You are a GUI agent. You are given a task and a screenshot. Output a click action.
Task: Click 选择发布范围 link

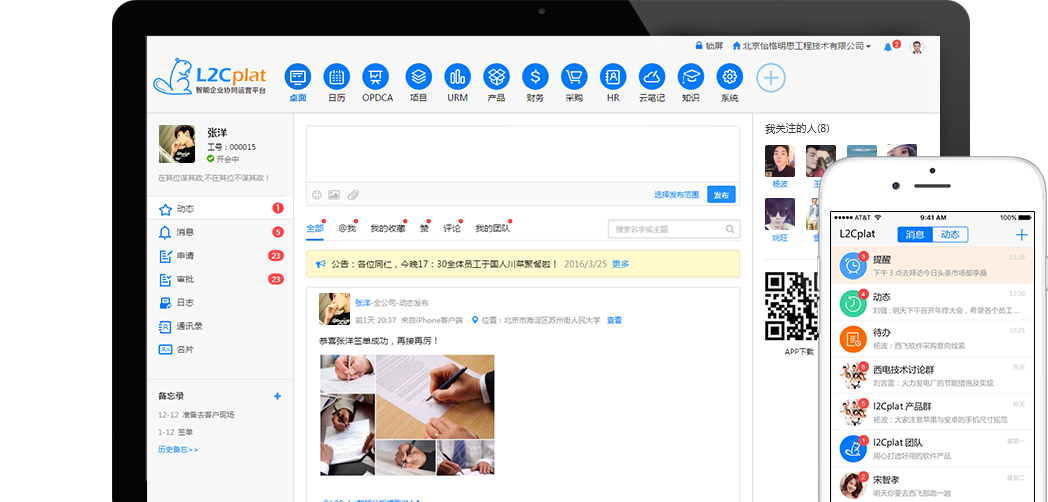[x=676, y=195]
